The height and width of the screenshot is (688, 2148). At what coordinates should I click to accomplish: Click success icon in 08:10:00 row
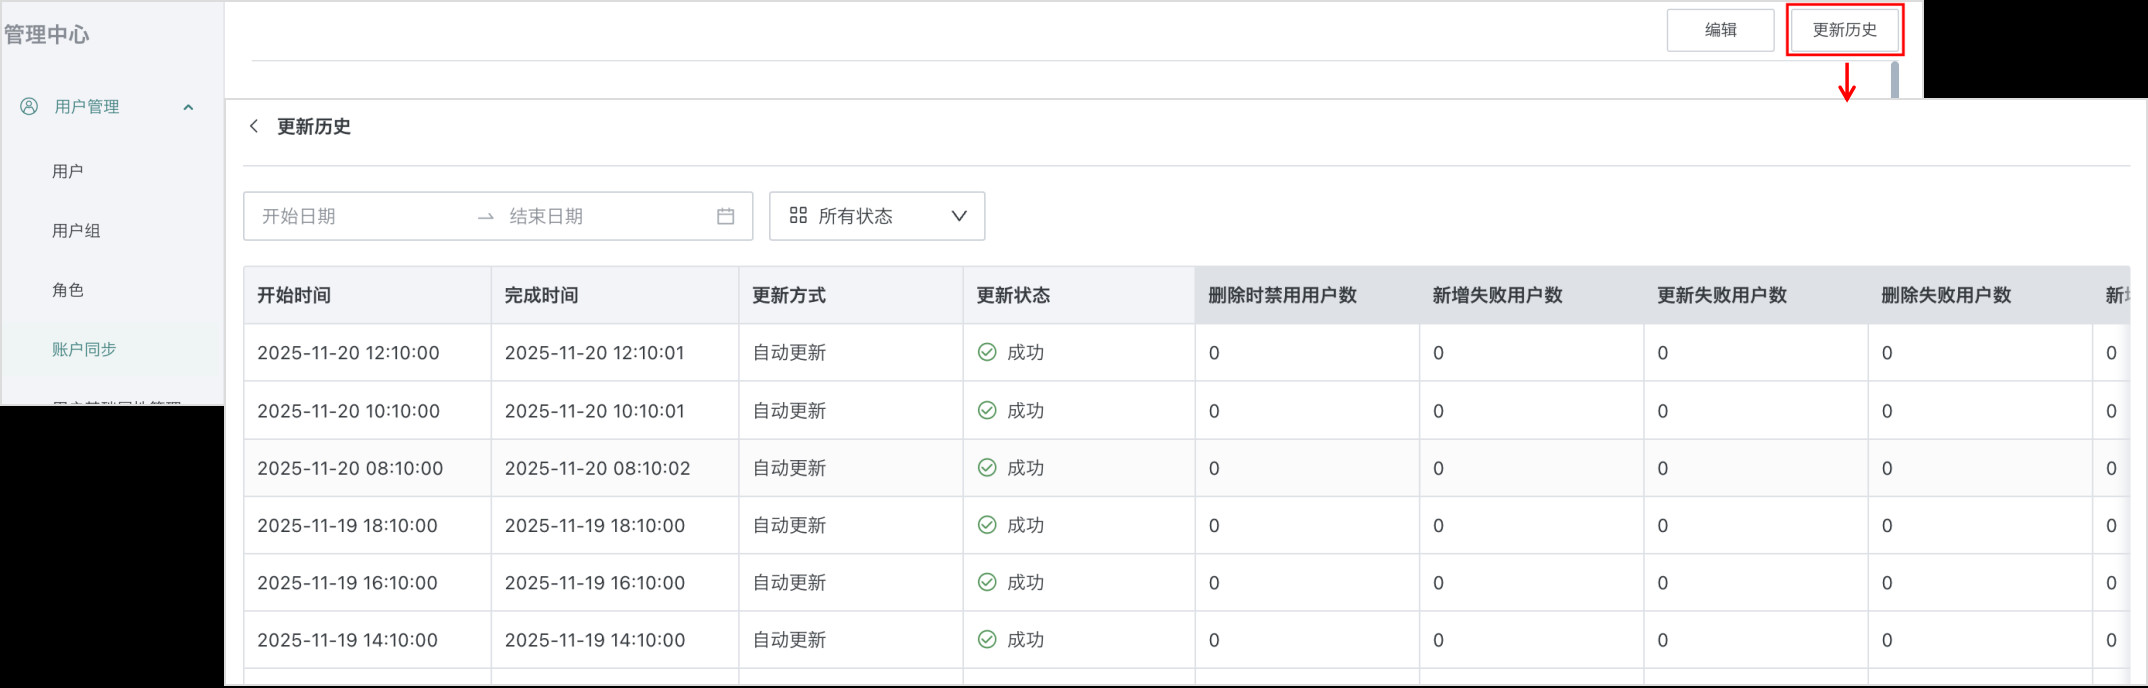point(986,467)
